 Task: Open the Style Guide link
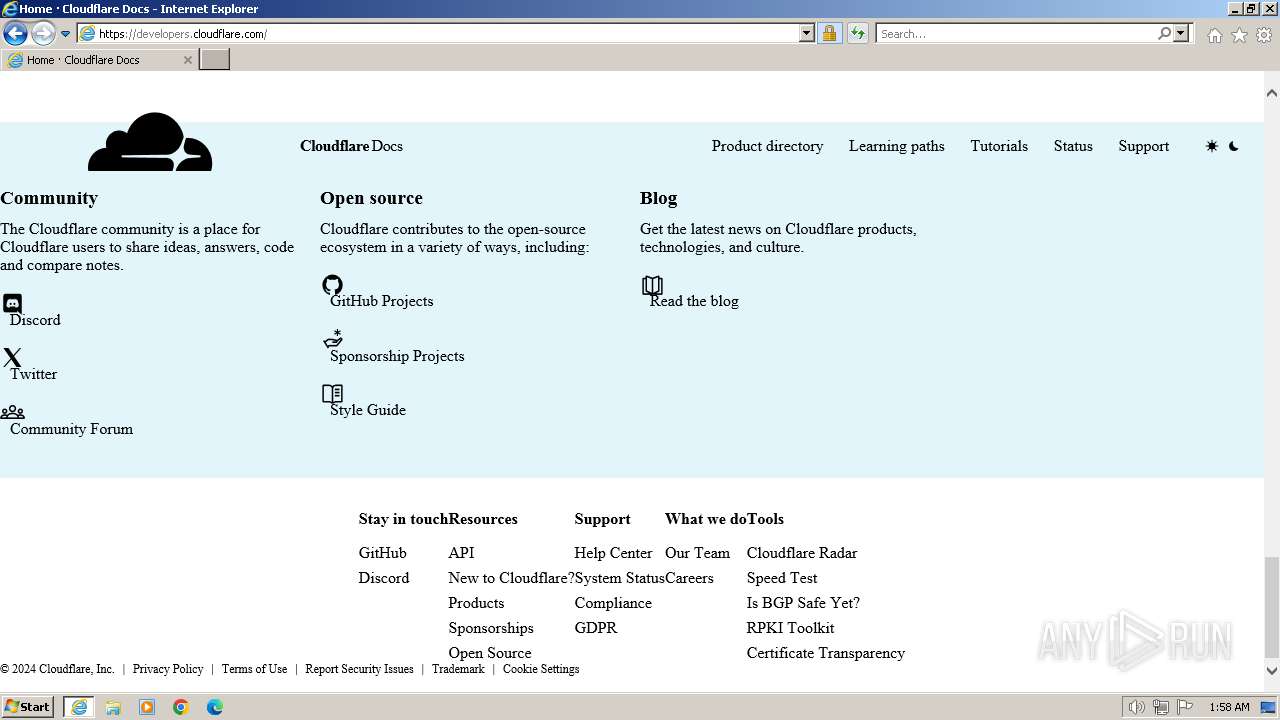click(x=368, y=410)
